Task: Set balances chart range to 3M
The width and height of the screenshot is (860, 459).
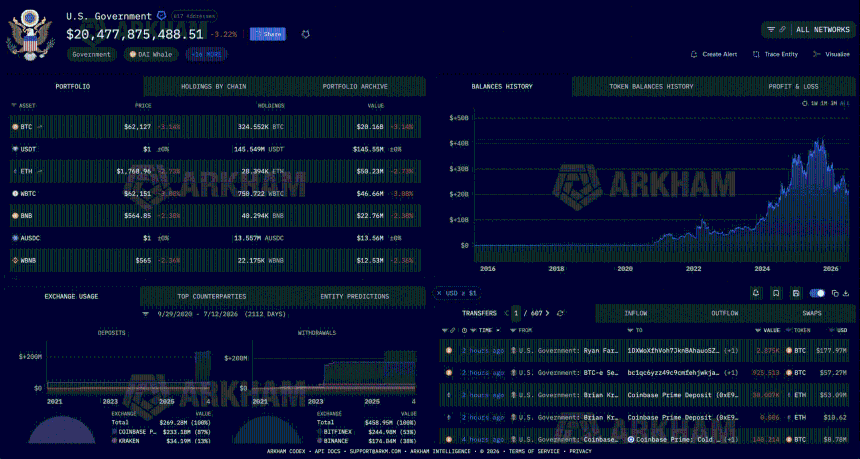Action: click(833, 103)
